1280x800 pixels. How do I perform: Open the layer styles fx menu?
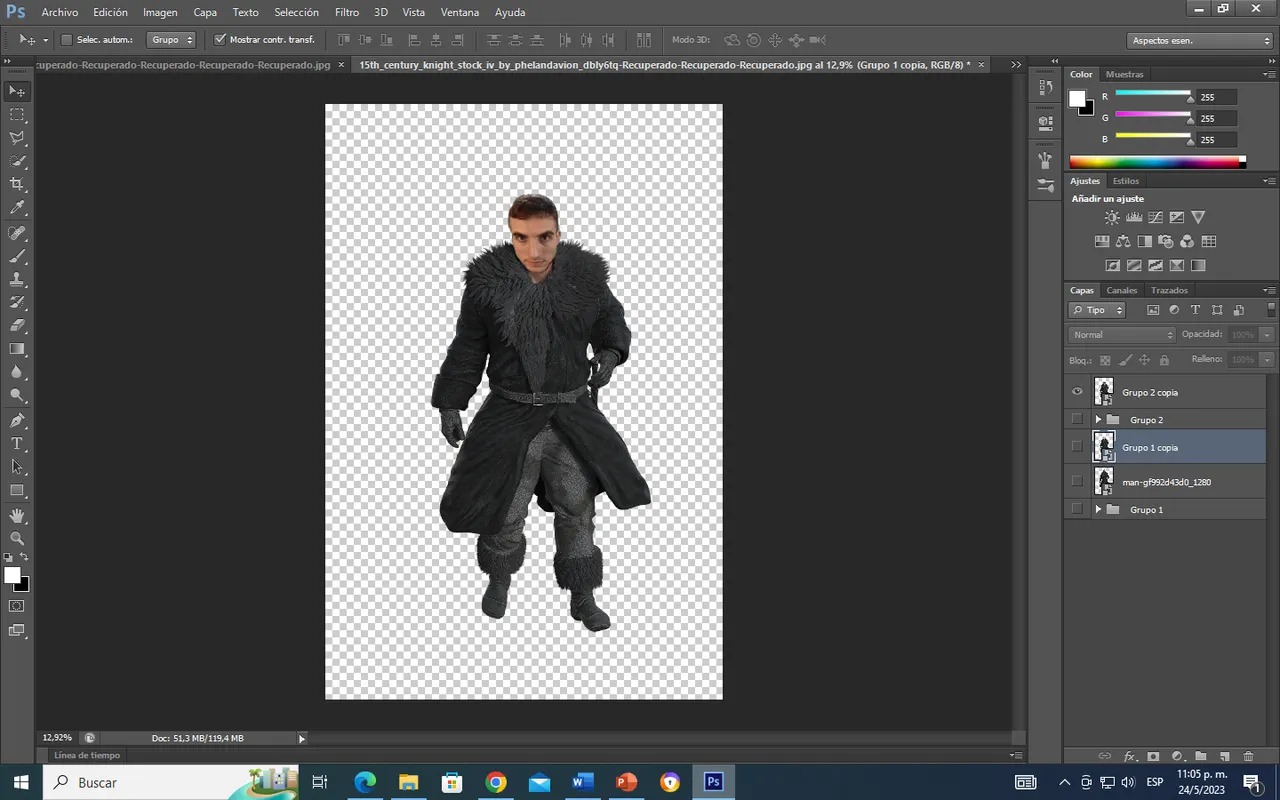click(x=1130, y=757)
